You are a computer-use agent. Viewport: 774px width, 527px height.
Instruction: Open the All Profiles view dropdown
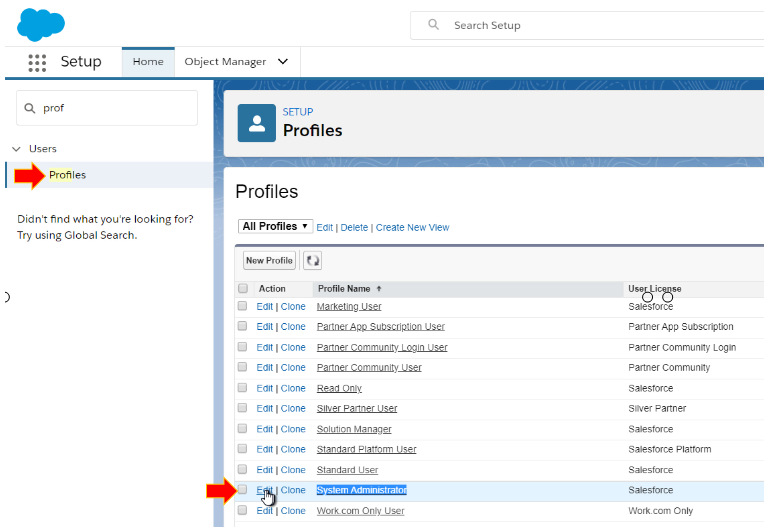pyautogui.click(x=275, y=226)
